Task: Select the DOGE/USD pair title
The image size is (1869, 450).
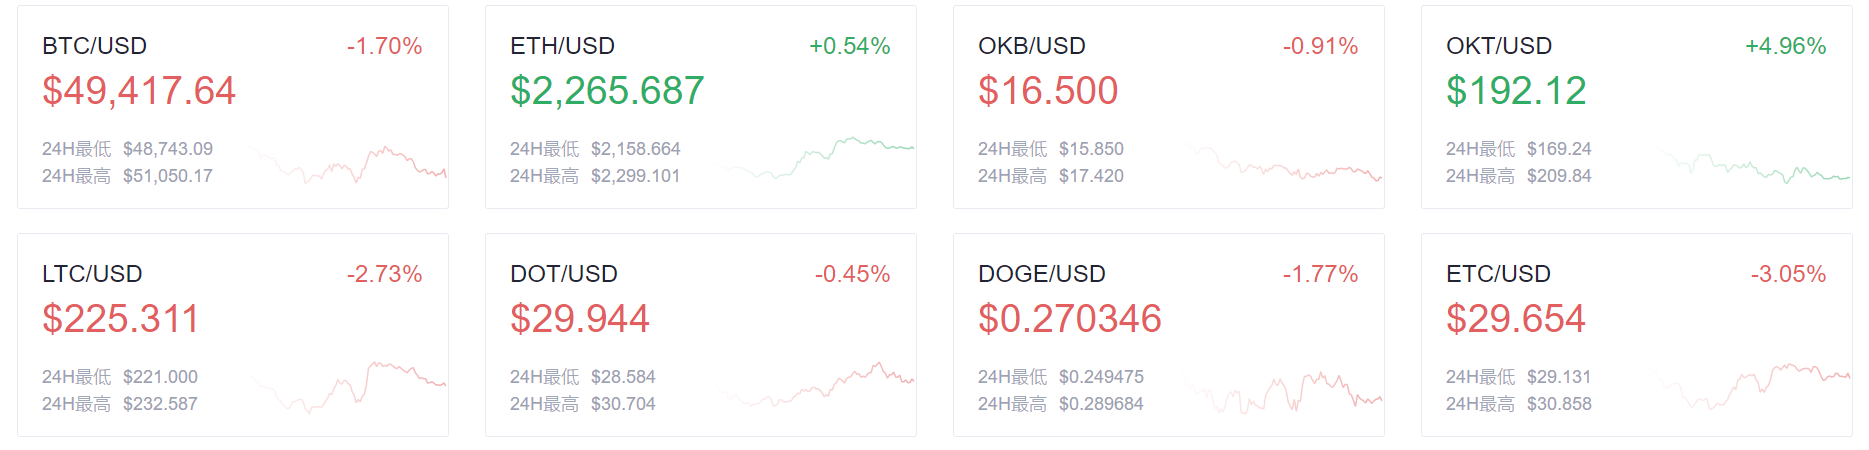Action: [x=1042, y=274]
